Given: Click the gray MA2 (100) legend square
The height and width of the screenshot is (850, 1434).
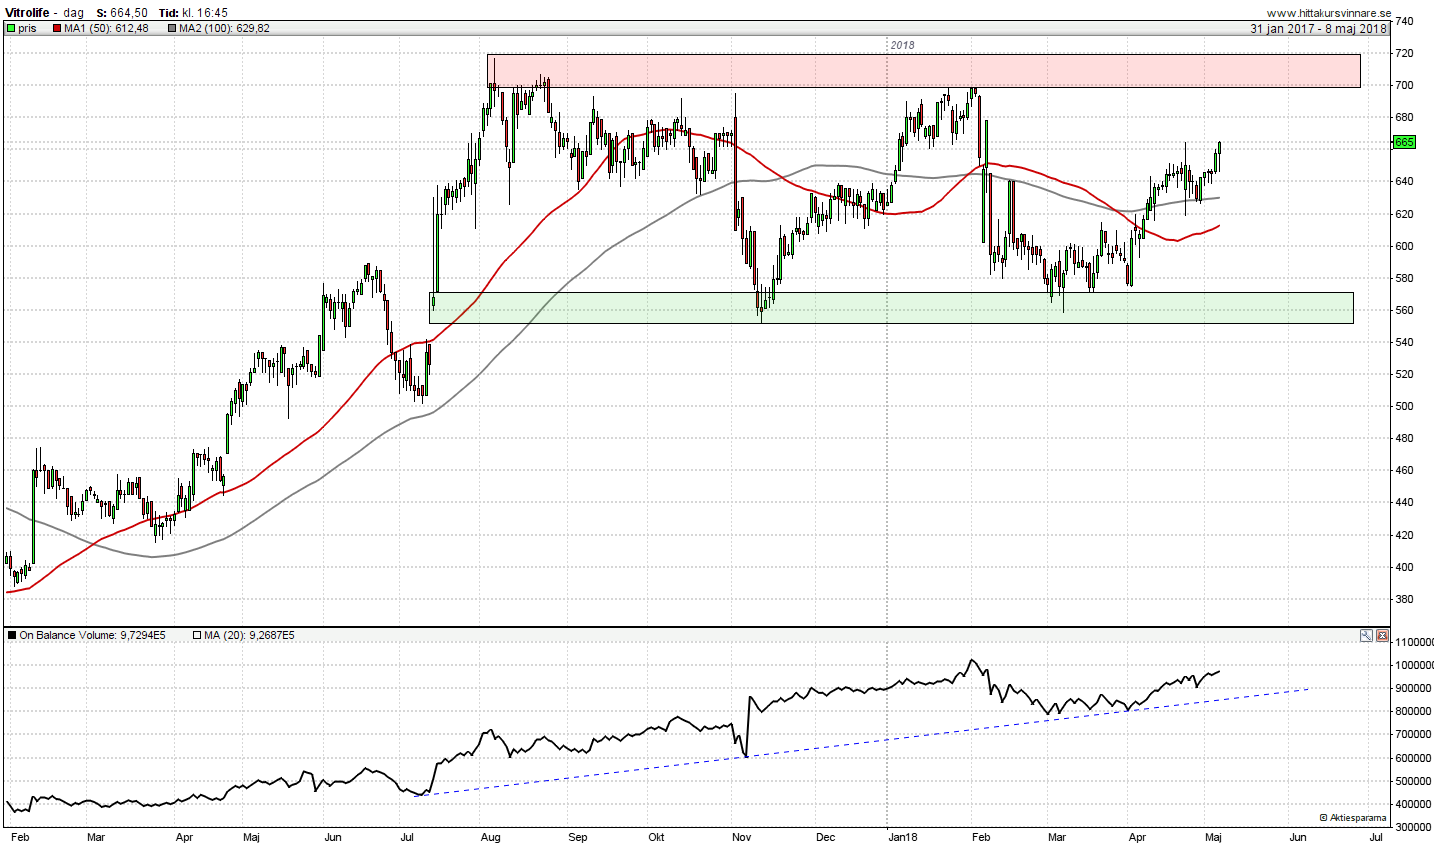Looking at the screenshot, I should pyautogui.click(x=172, y=28).
